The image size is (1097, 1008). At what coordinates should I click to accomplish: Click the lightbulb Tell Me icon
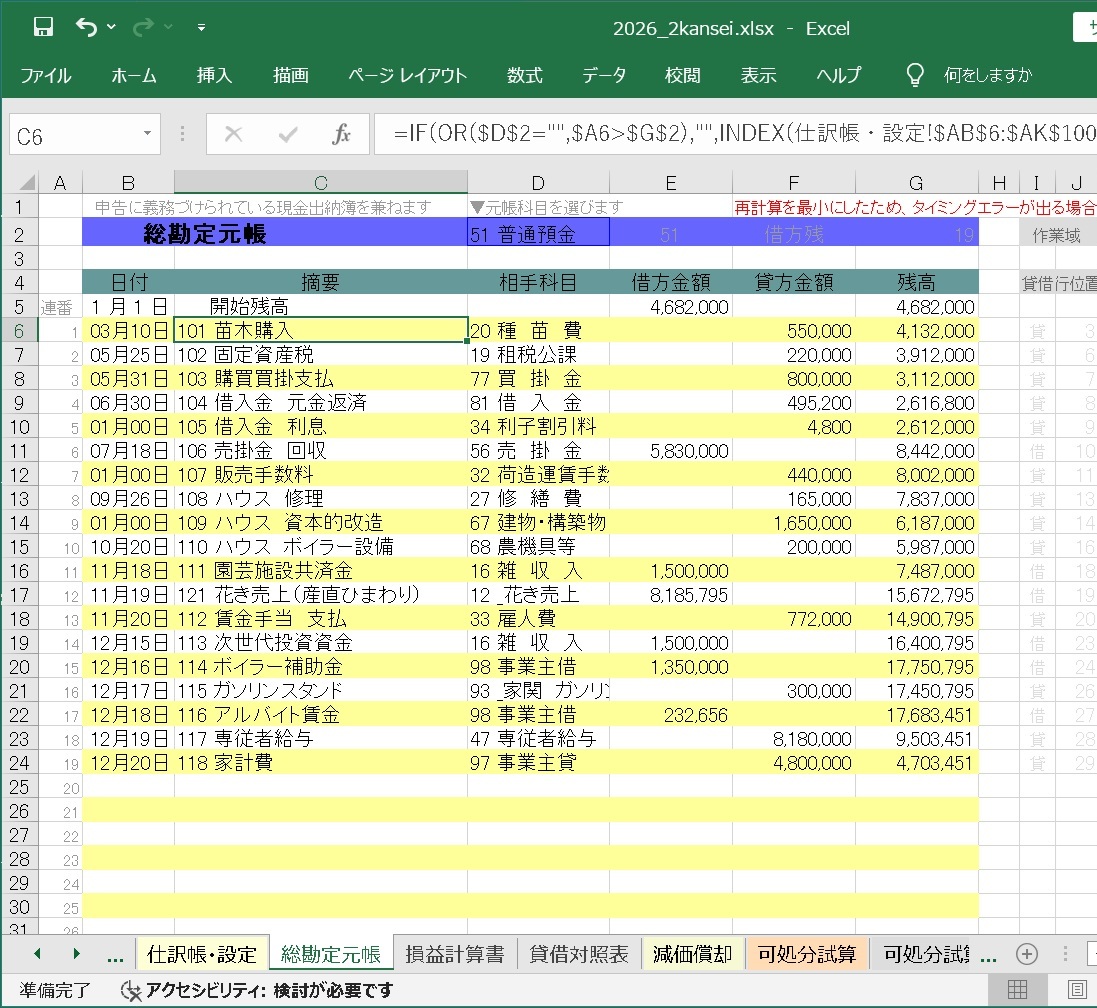point(914,75)
